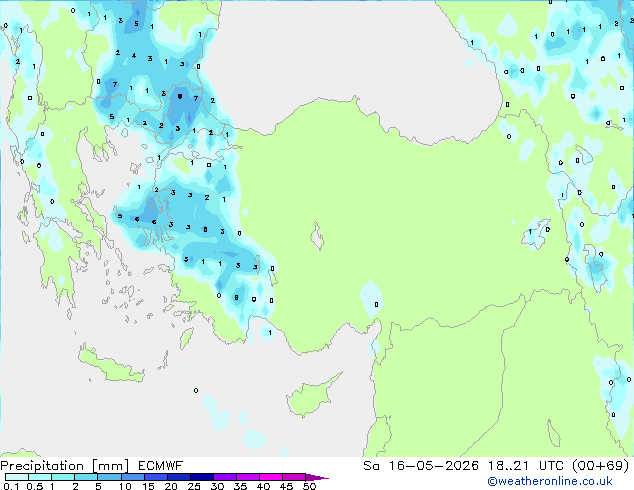The width and height of the screenshot is (634, 490).
Task: Open the weatheronline.co.uk link
Action: pyautogui.click(x=550, y=481)
